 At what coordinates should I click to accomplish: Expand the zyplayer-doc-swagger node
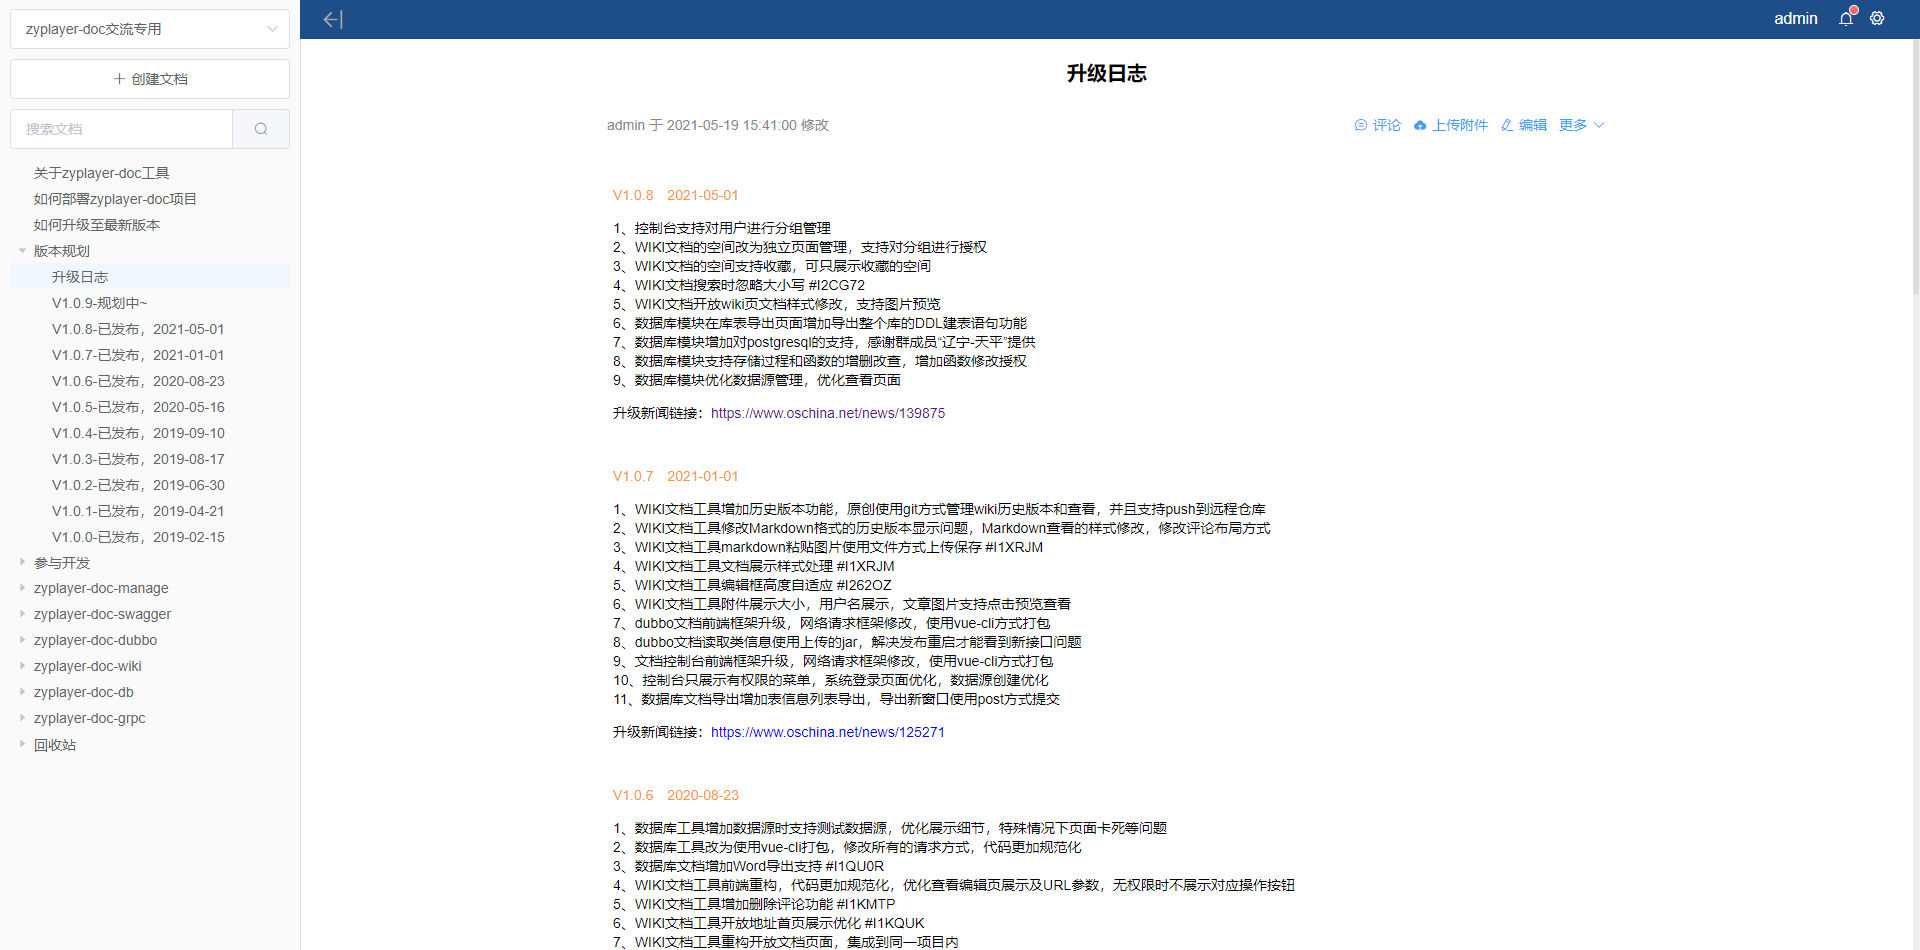click(22, 614)
